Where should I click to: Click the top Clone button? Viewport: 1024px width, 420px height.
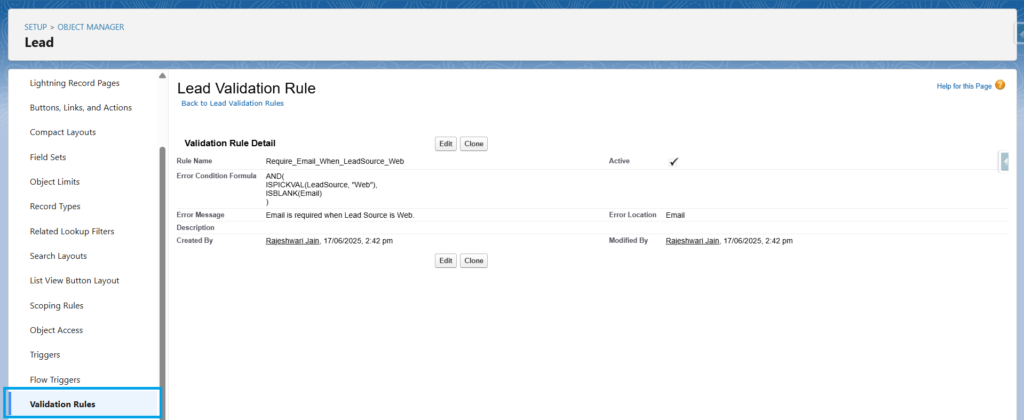pyautogui.click(x=474, y=144)
